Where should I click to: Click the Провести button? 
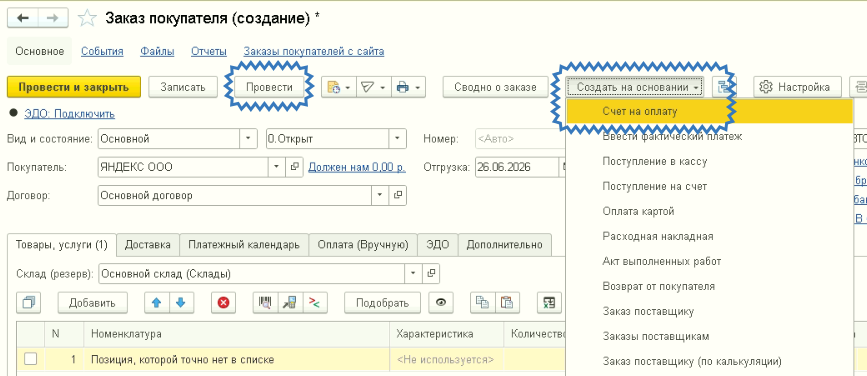269,87
